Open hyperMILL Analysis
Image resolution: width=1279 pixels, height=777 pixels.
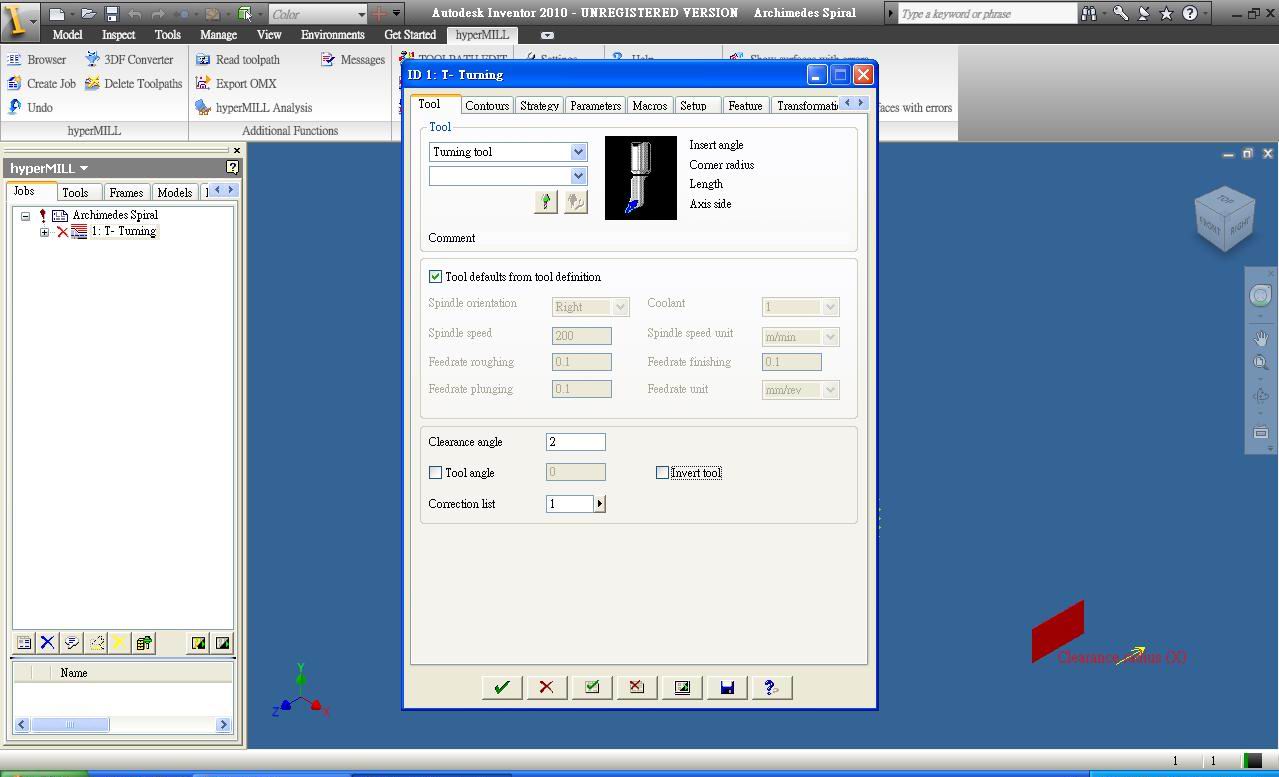[x=254, y=108]
